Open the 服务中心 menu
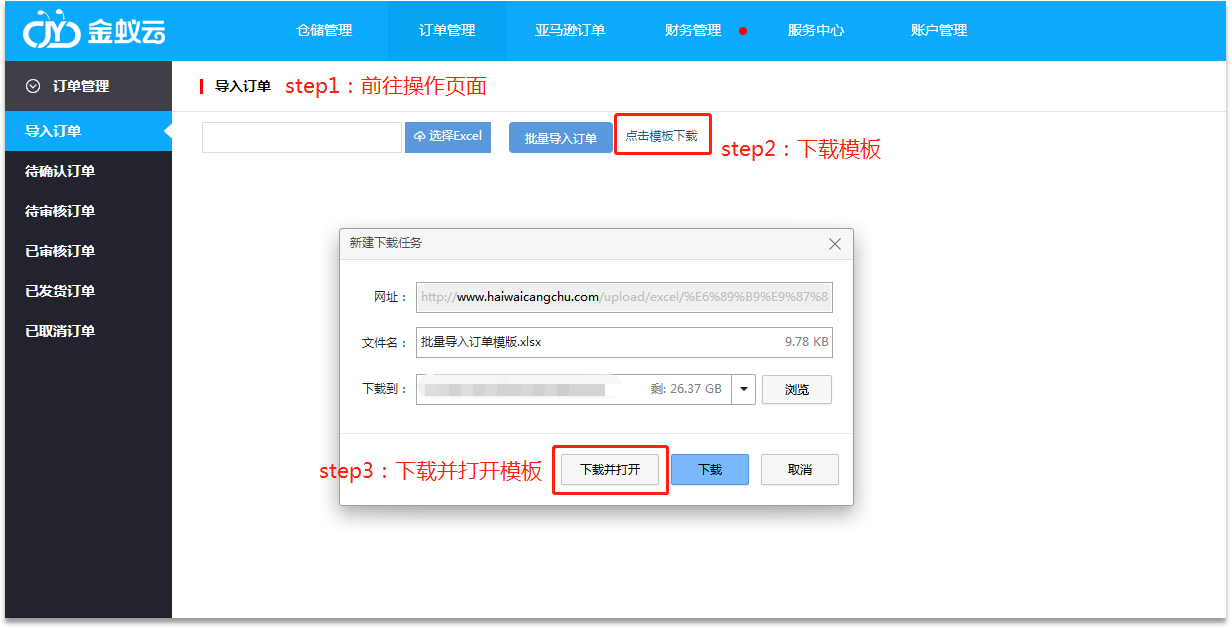 tap(816, 31)
